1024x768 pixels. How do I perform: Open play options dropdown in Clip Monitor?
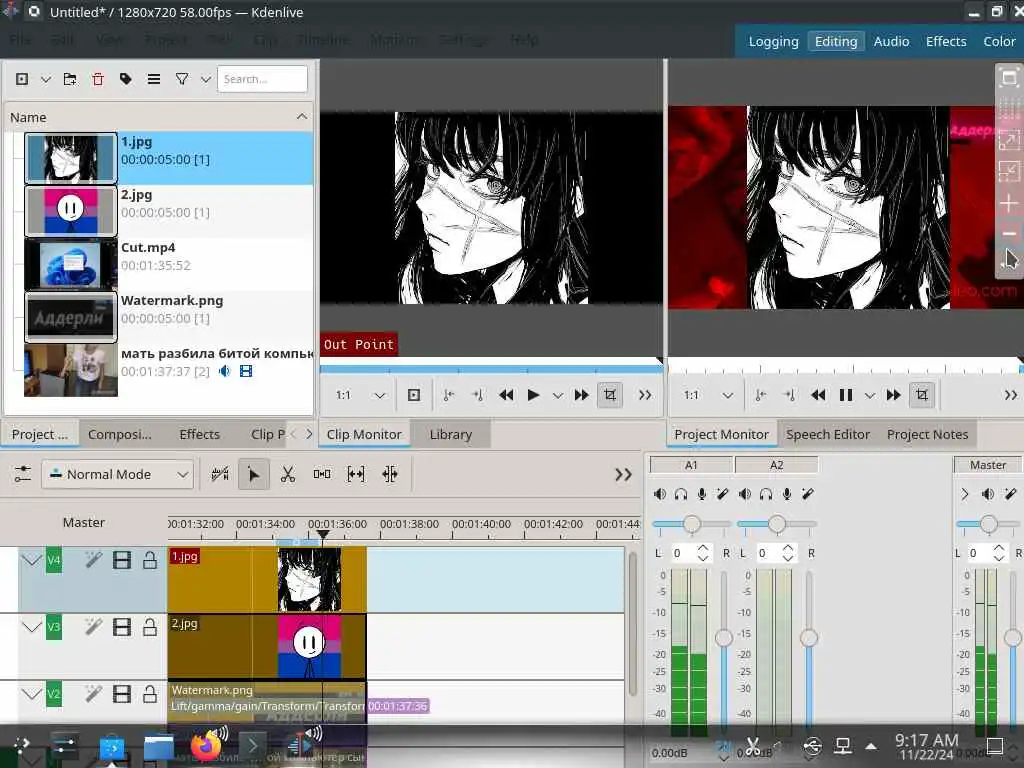click(x=557, y=396)
